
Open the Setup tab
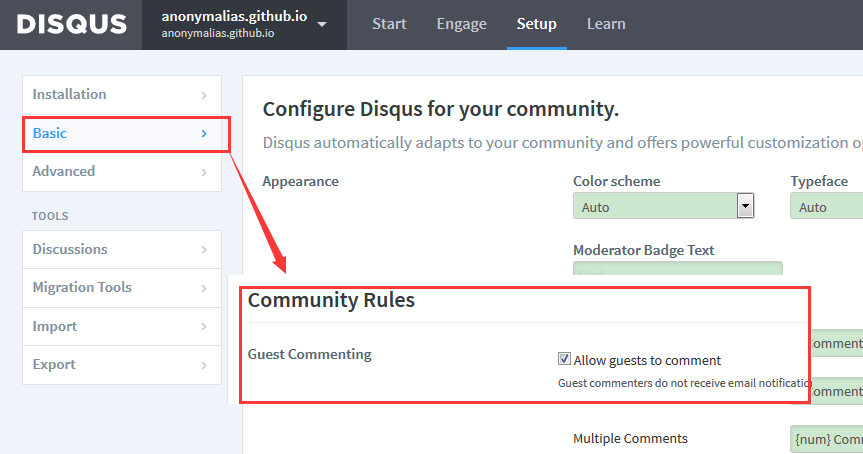coord(537,24)
